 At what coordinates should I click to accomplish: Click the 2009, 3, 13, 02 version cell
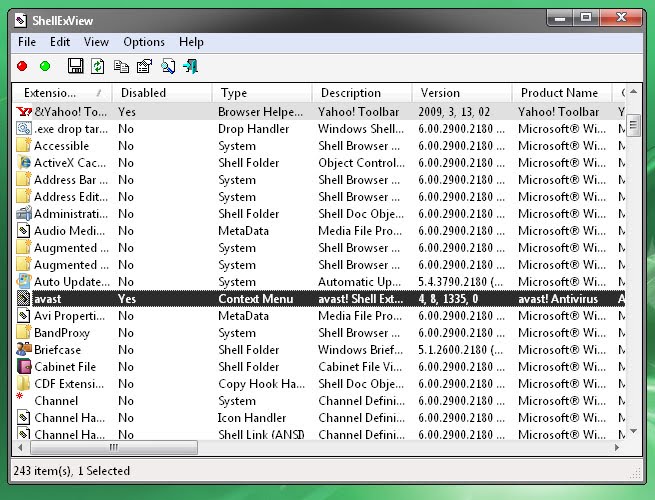click(454, 112)
